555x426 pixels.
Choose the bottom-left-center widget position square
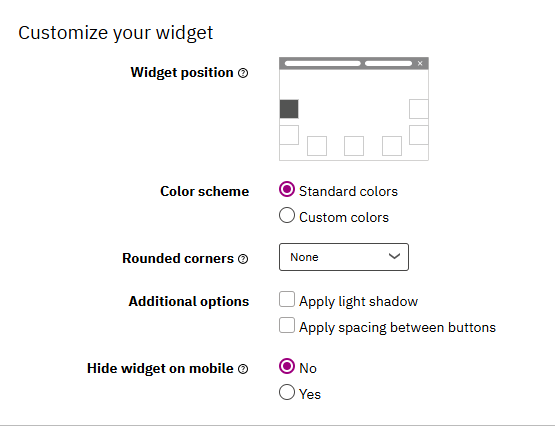[317, 146]
